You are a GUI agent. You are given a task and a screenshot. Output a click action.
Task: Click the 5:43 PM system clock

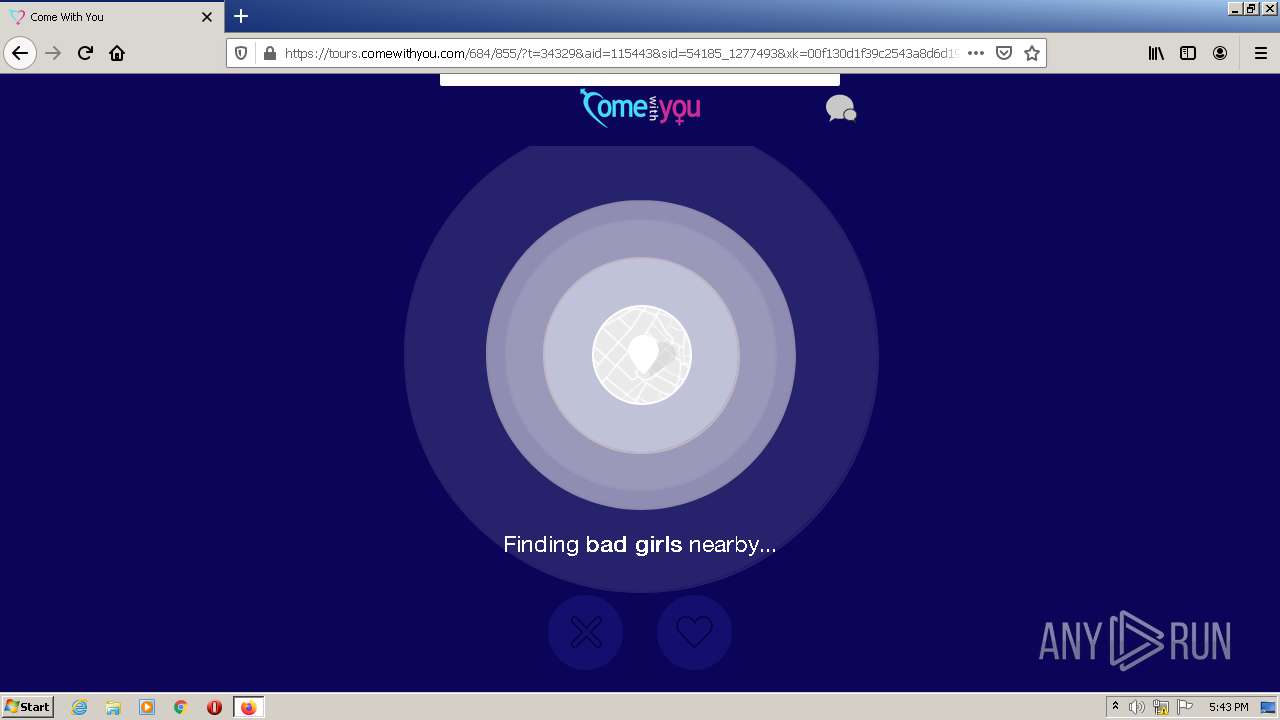pos(1228,707)
